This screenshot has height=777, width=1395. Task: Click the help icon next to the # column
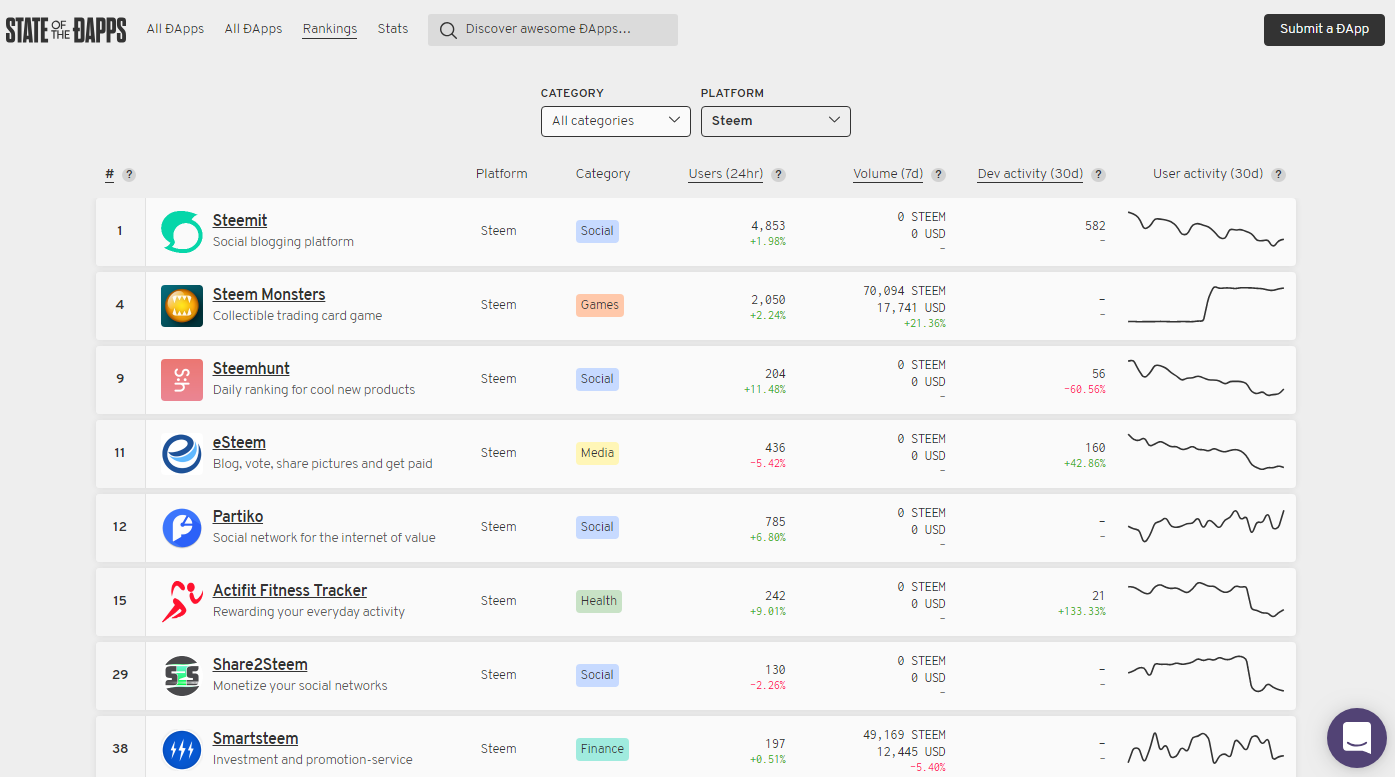coord(129,175)
